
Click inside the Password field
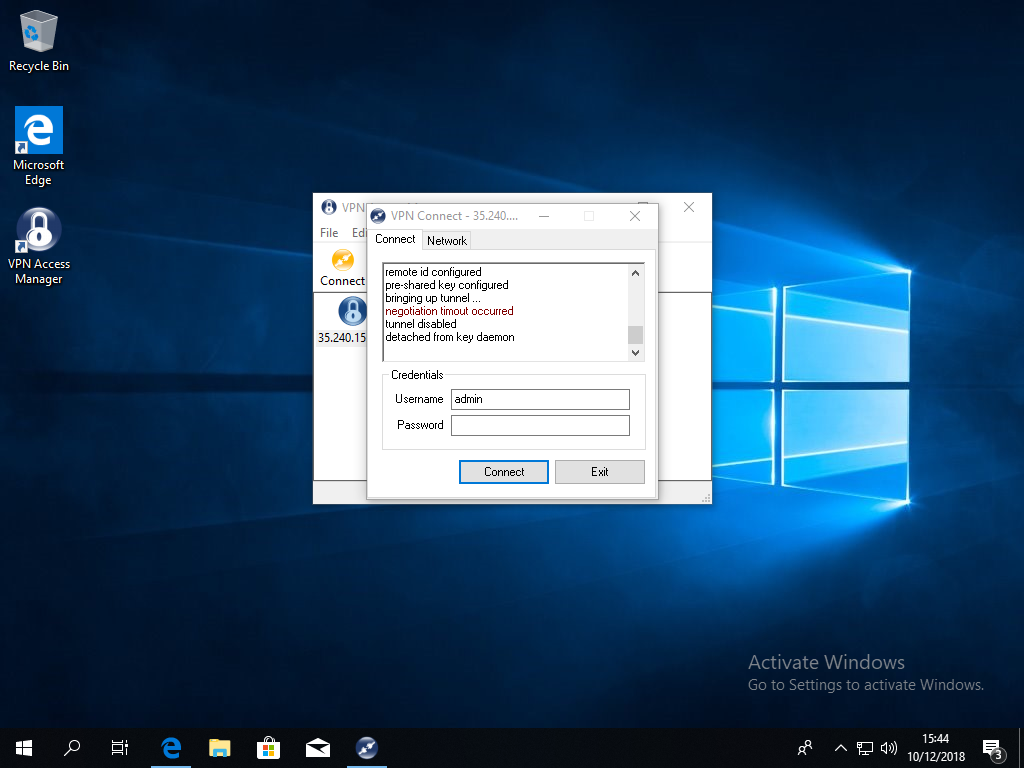pyautogui.click(x=540, y=424)
